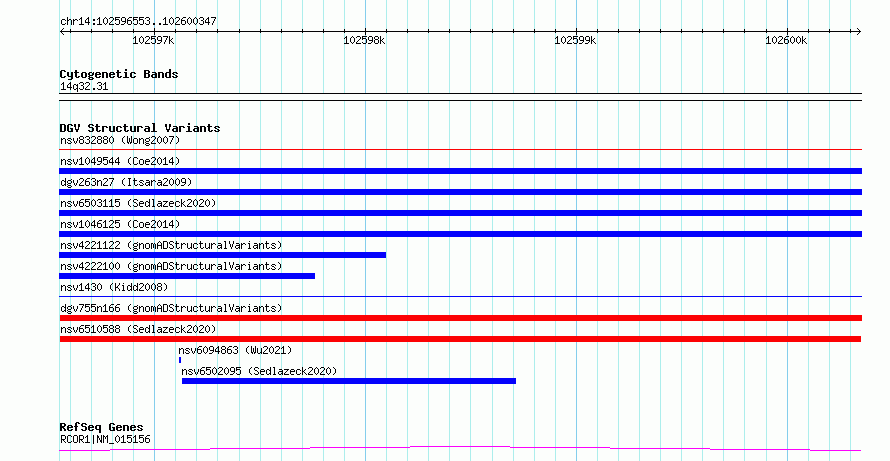
Task: Open nsv6094863 (Wu2021) label
Action: (235, 350)
